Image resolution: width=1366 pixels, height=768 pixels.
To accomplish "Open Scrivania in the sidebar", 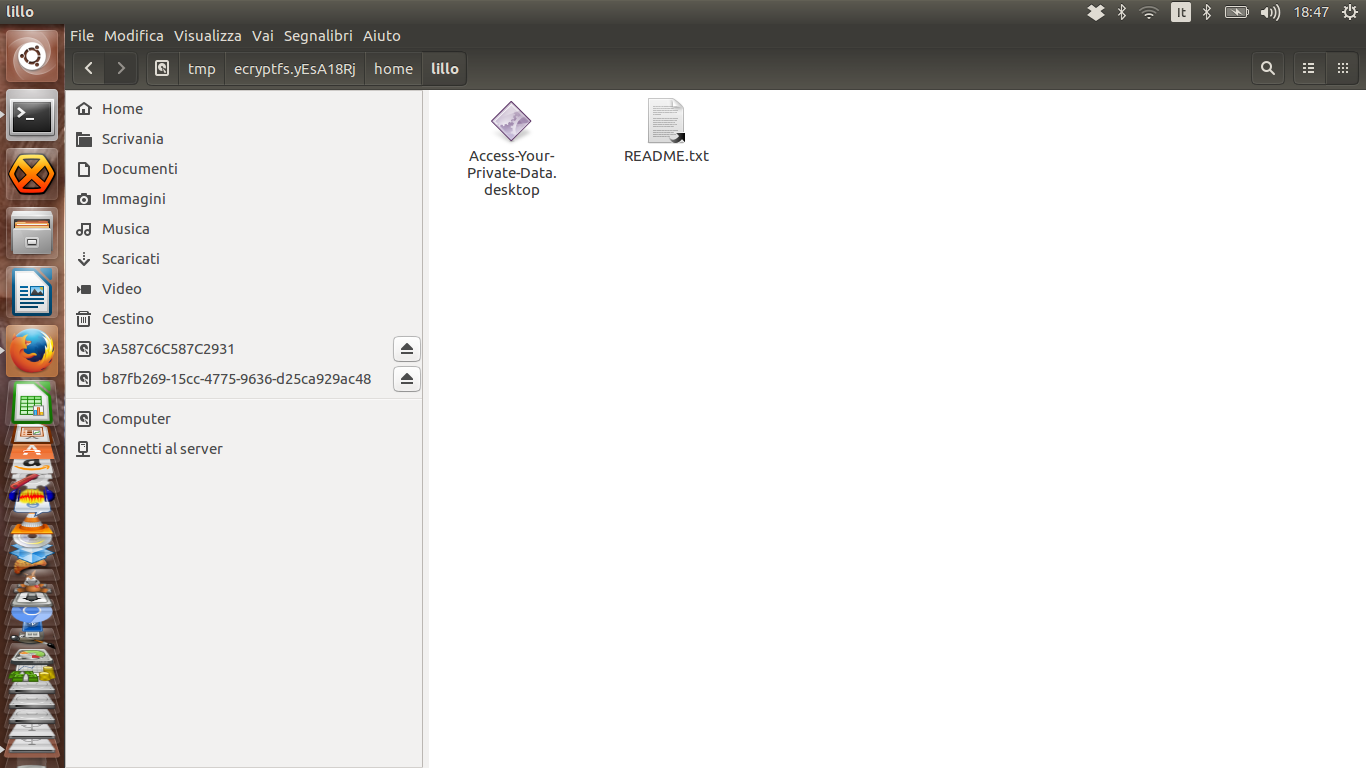I will (x=244, y=139).
